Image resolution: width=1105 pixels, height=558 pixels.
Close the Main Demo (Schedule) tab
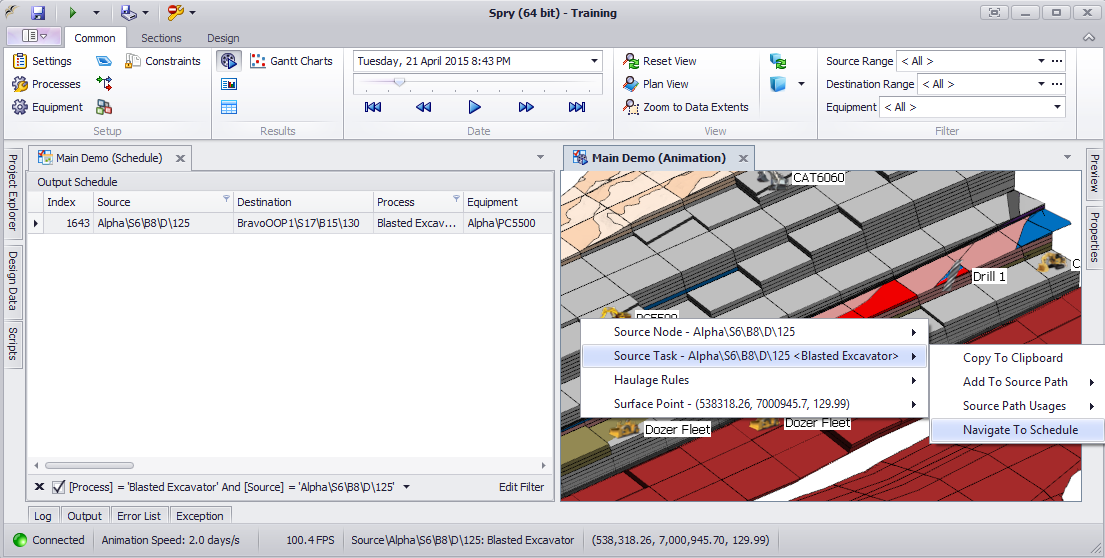tap(180, 158)
